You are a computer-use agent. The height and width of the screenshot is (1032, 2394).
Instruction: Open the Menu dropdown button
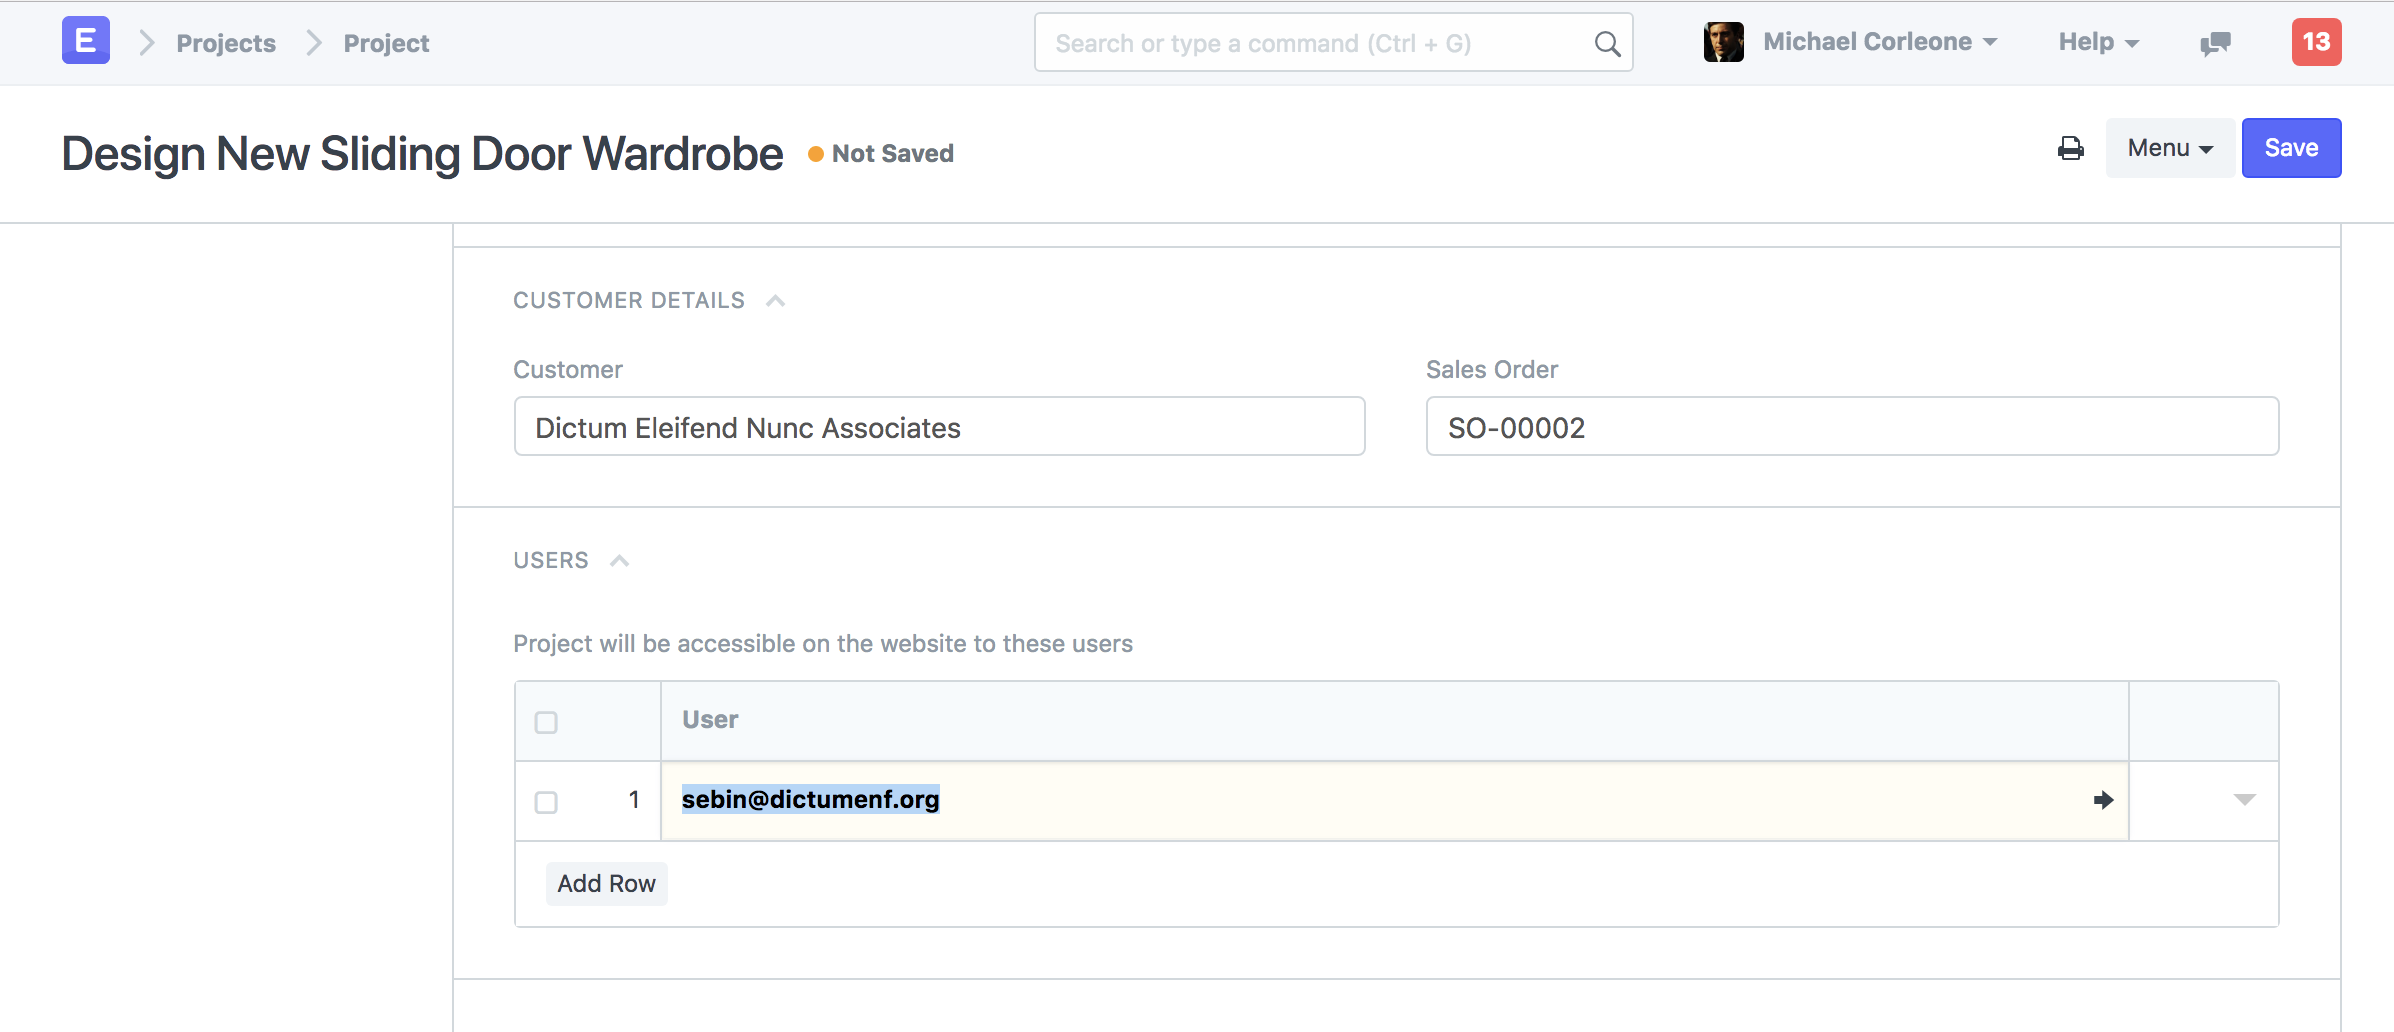2169,148
